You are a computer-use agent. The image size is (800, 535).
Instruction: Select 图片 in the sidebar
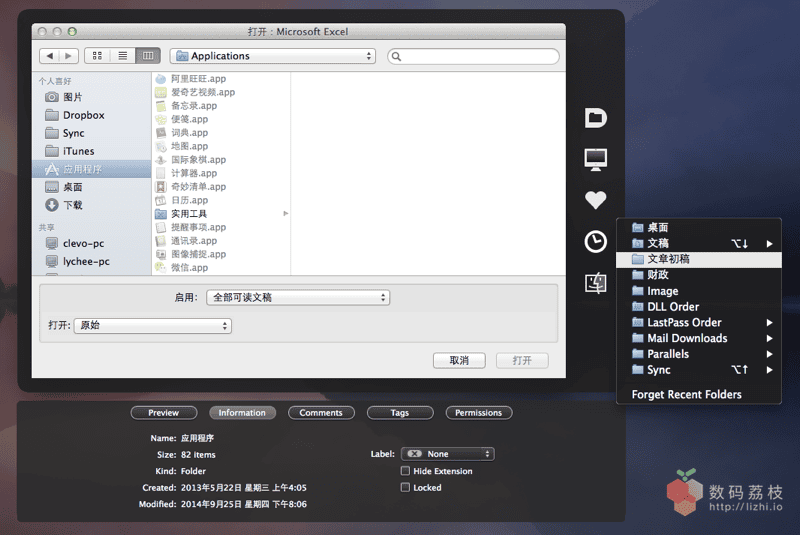(92, 97)
